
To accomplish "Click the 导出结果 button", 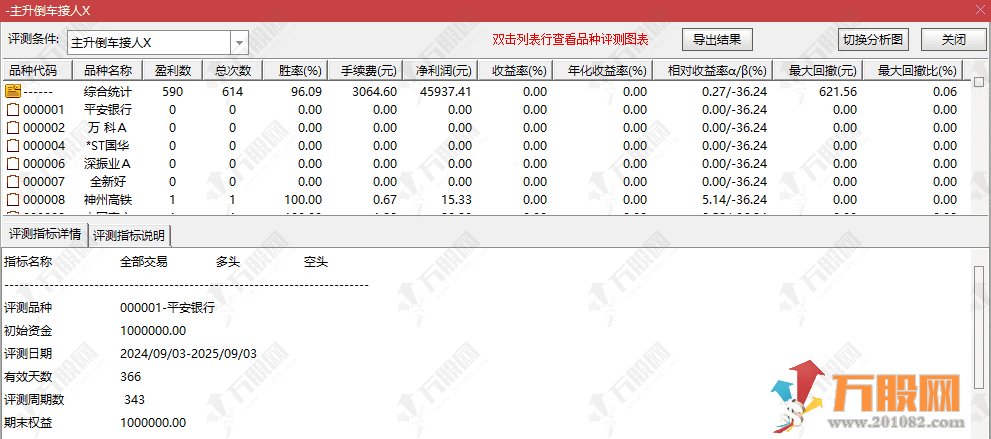I will 717,39.
